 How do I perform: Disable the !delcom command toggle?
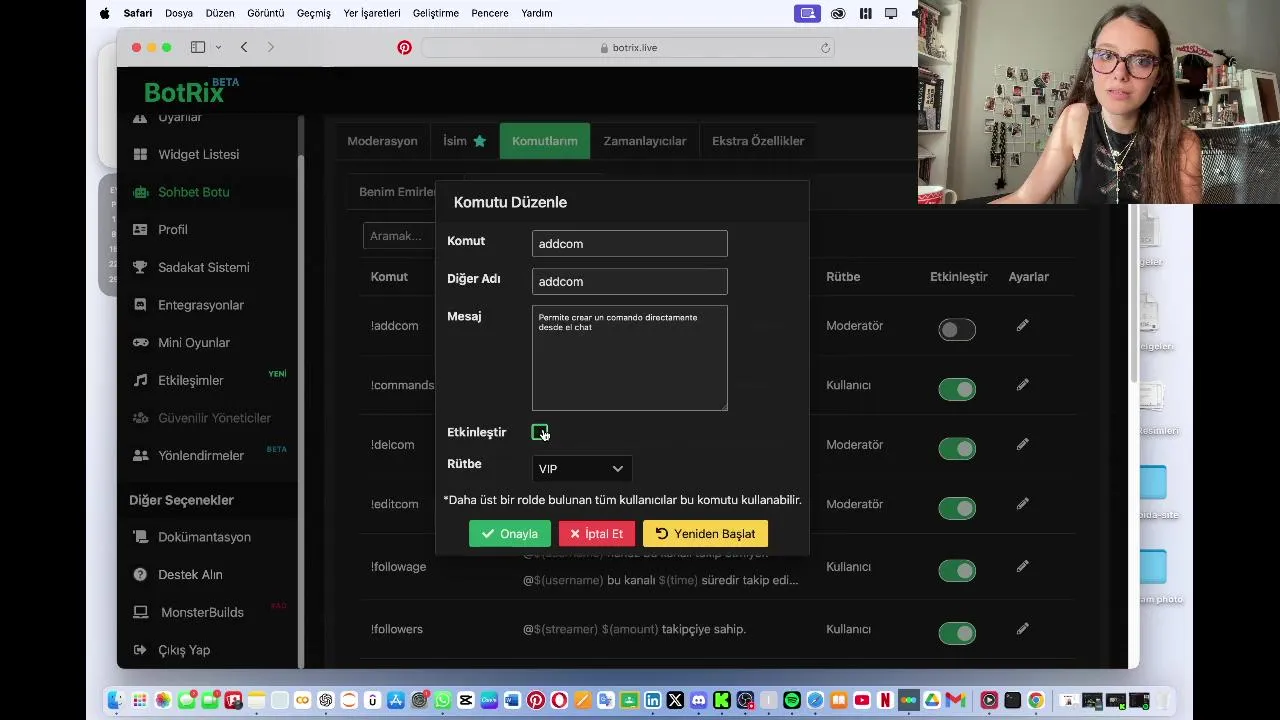point(957,449)
